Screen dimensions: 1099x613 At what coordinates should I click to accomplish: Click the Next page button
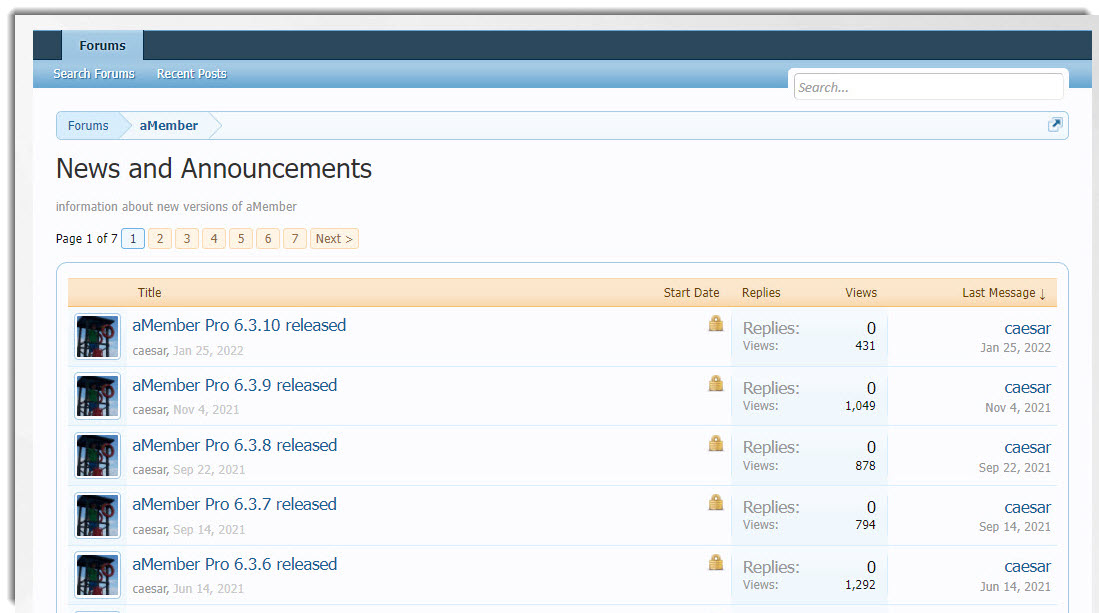pyautogui.click(x=333, y=238)
